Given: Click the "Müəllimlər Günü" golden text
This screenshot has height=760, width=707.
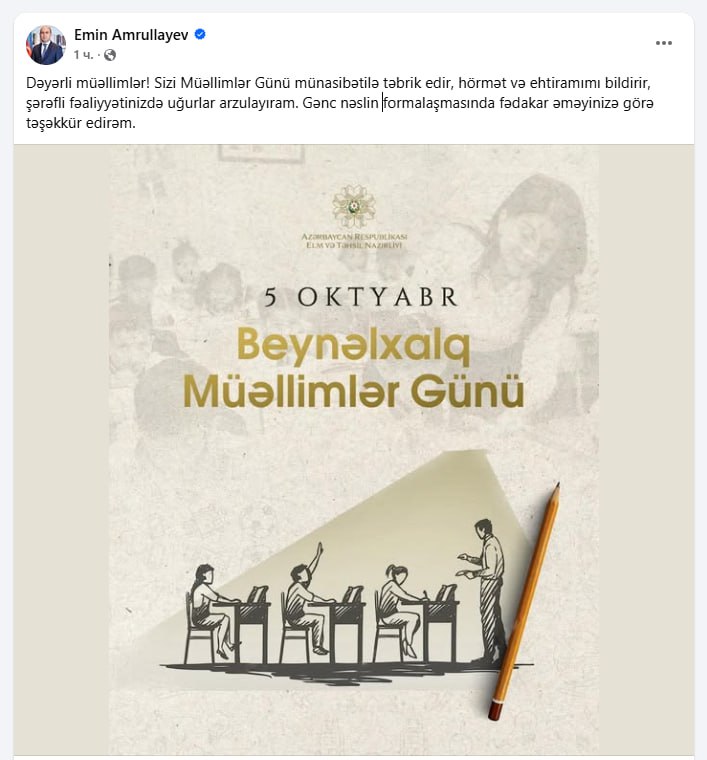Looking at the screenshot, I should pyautogui.click(x=354, y=391).
